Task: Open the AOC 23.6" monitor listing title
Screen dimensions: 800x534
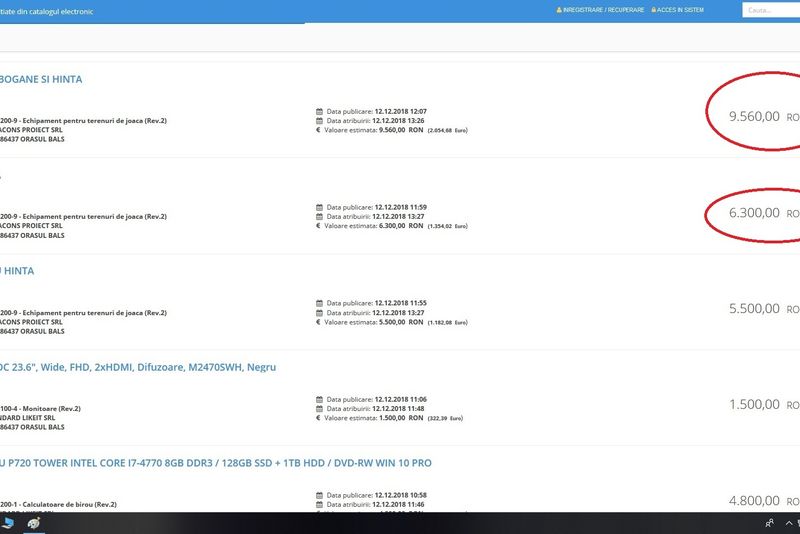Action: pos(138,367)
